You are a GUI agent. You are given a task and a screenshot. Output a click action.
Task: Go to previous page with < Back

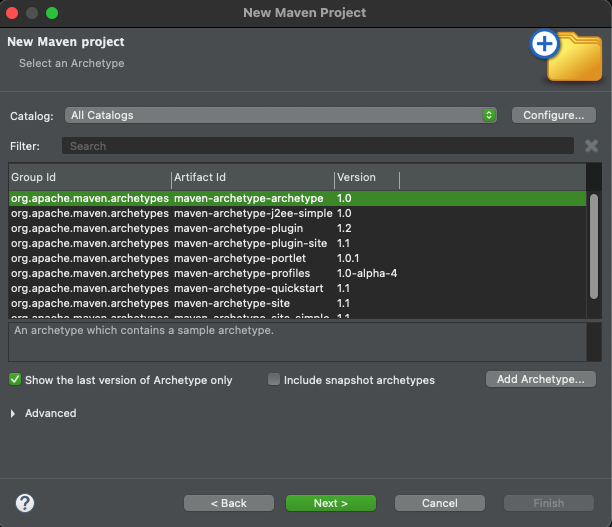click(x=229, y=503)
